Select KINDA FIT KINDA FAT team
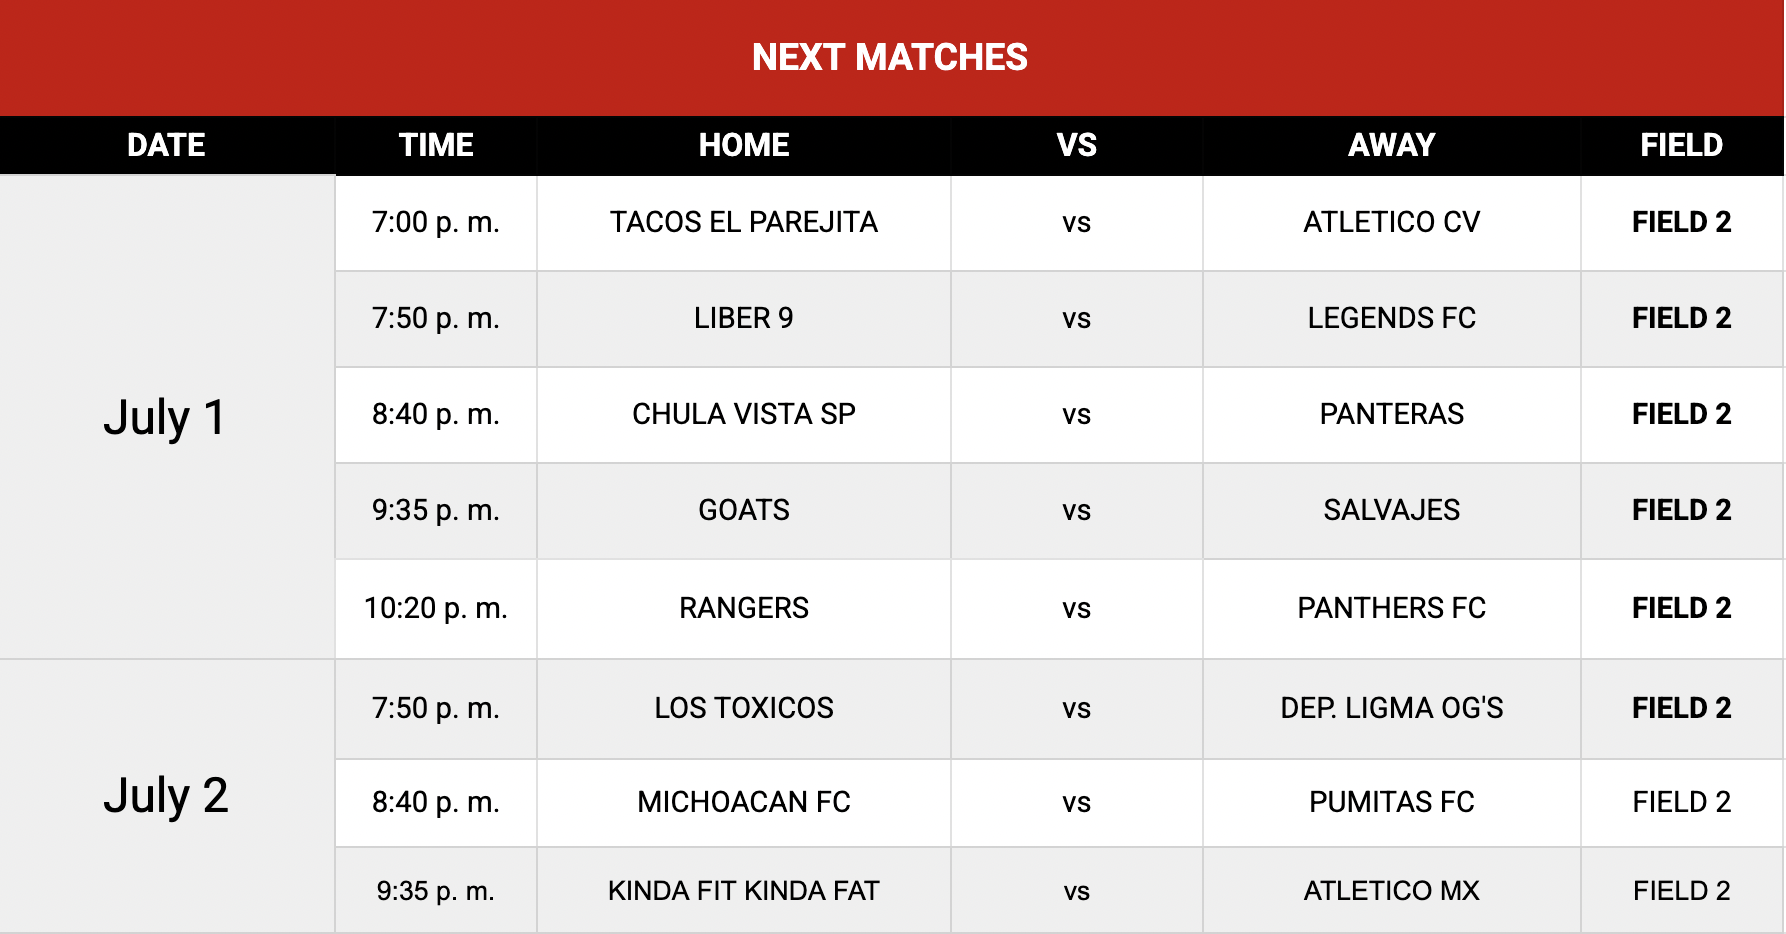 coord(744,891)
